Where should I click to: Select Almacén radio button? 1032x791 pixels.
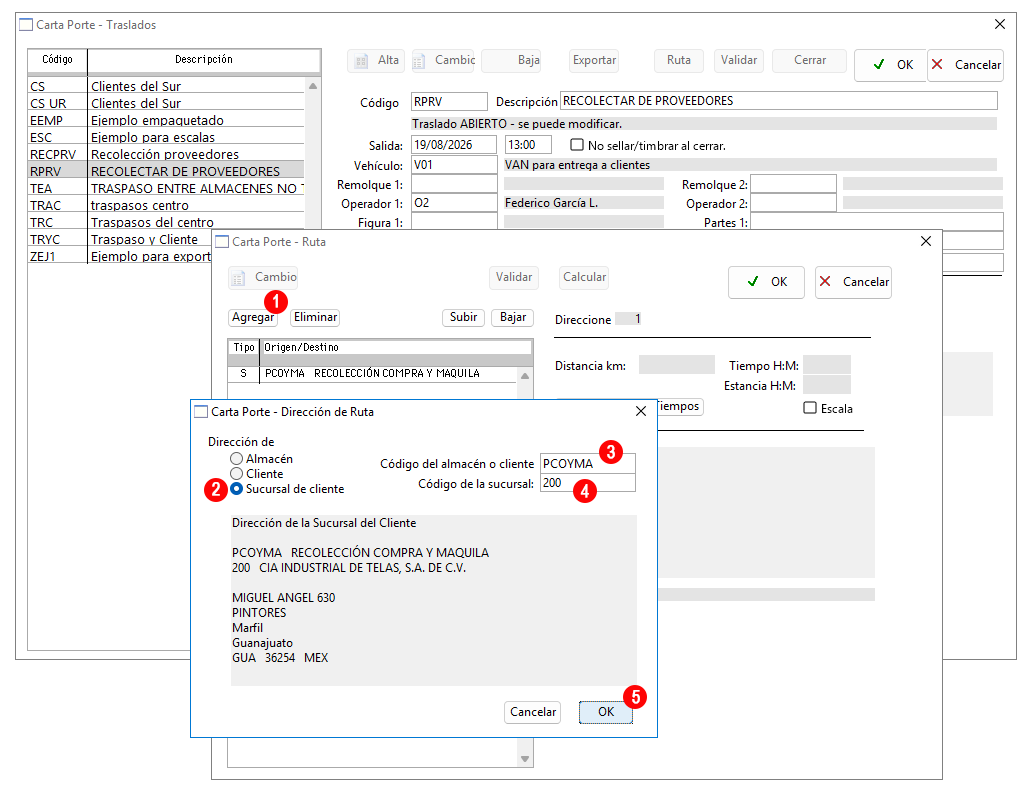[x=236, y=459]
